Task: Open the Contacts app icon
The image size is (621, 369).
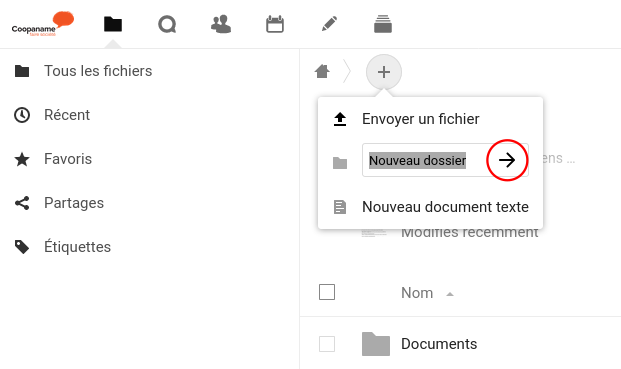Action: pos(221,24)
